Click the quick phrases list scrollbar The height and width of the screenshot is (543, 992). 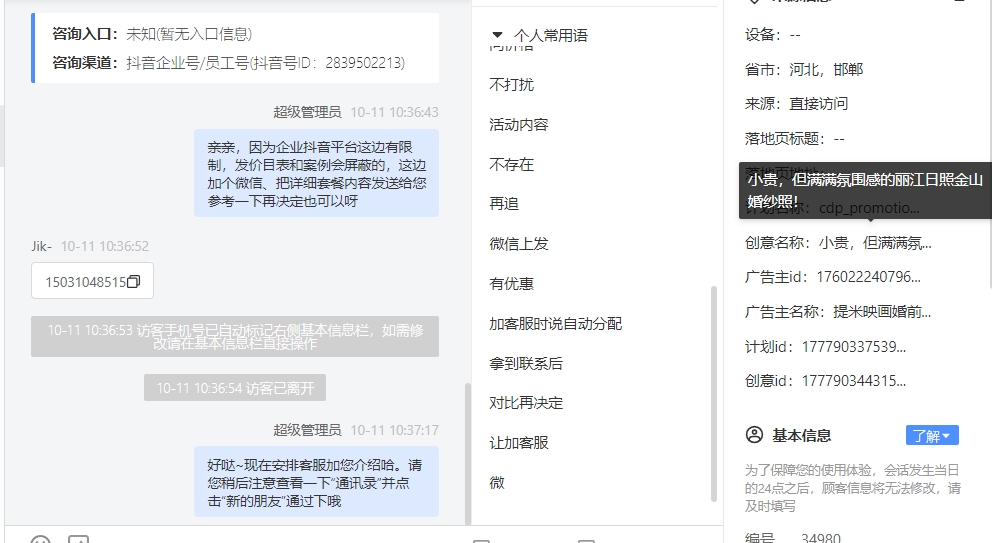[714, 394]
